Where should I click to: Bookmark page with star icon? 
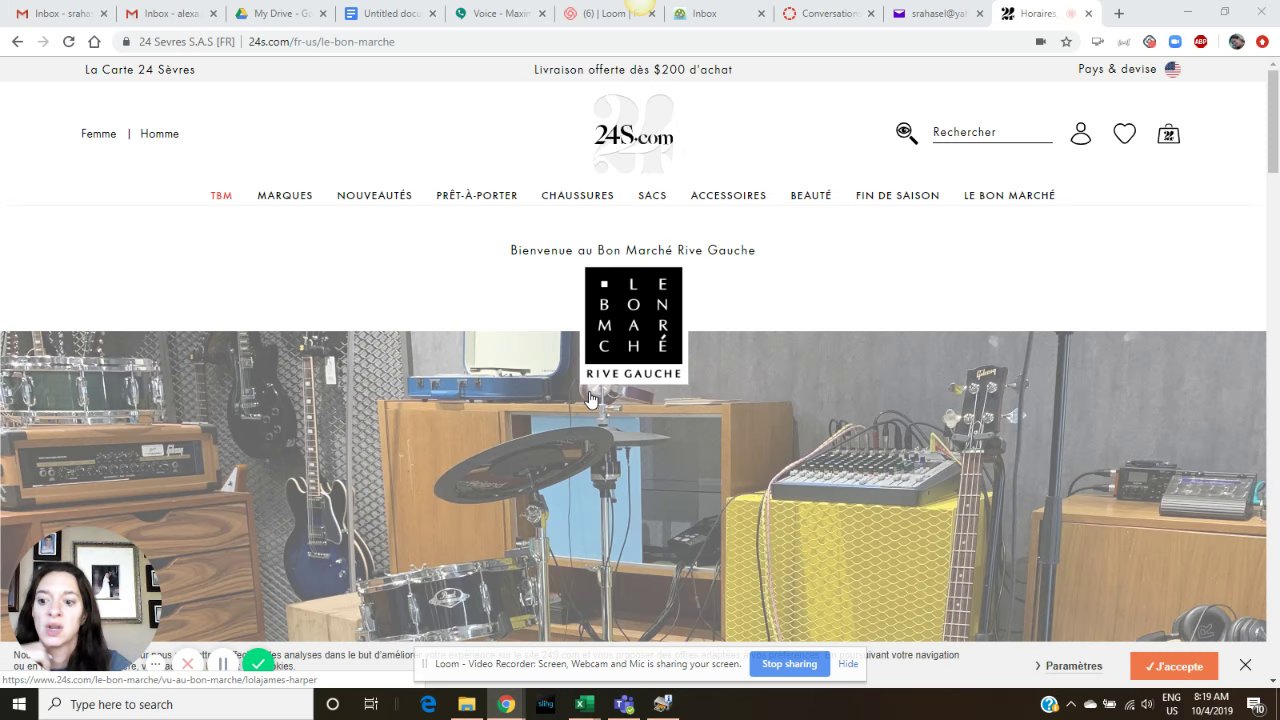pos(1066,42)
